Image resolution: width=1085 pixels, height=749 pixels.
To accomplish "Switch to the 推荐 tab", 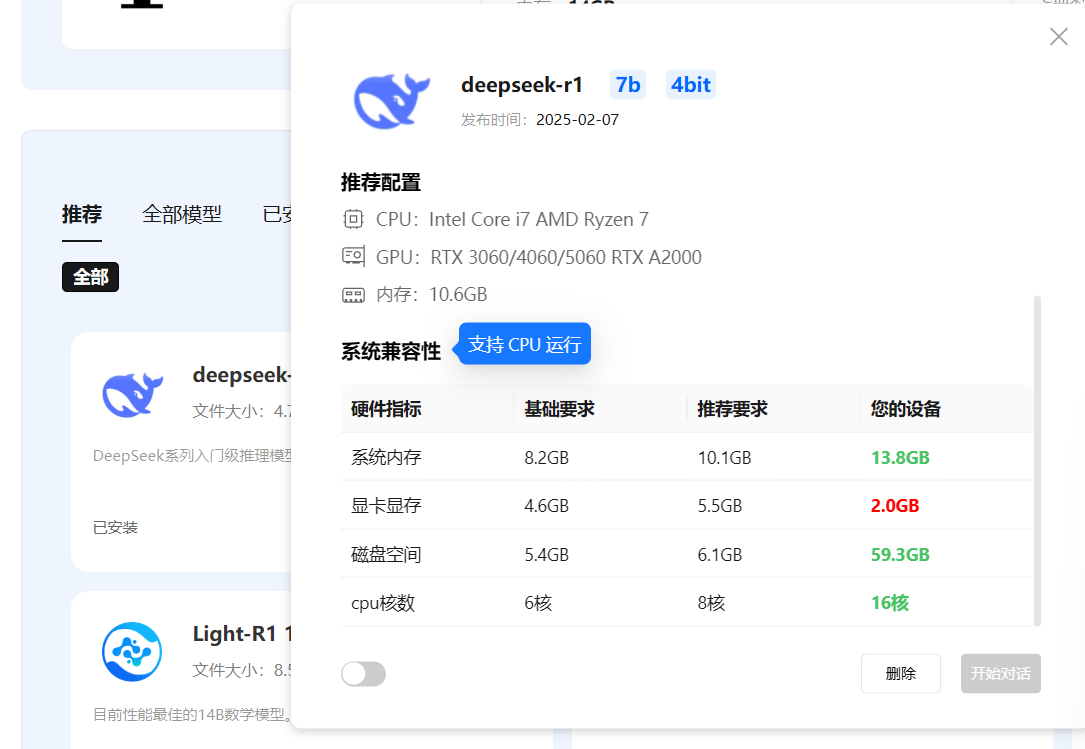I will (x=82, y=215).
